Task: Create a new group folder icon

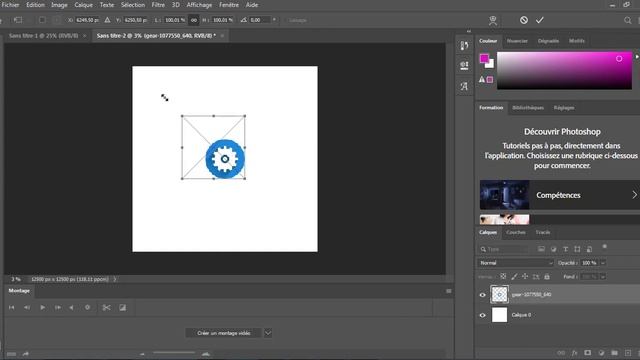Action: click(614, 353)
